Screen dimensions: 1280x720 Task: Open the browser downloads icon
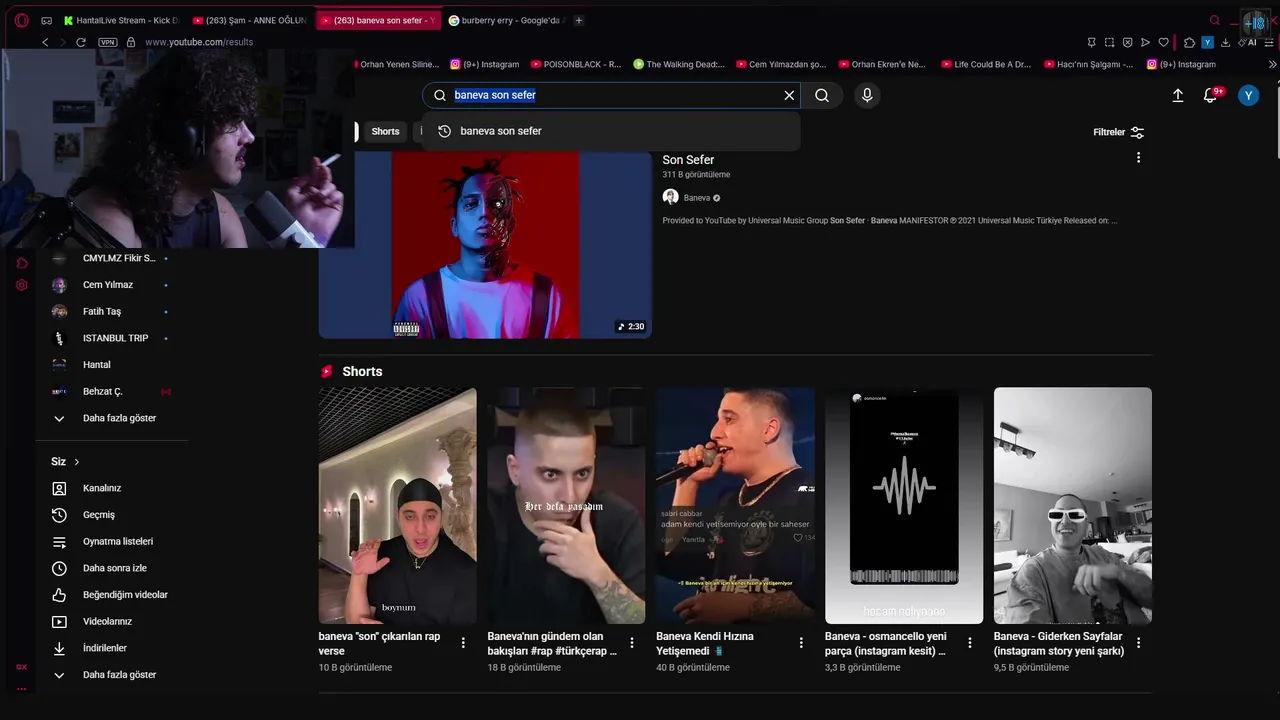pos(1225,42)
